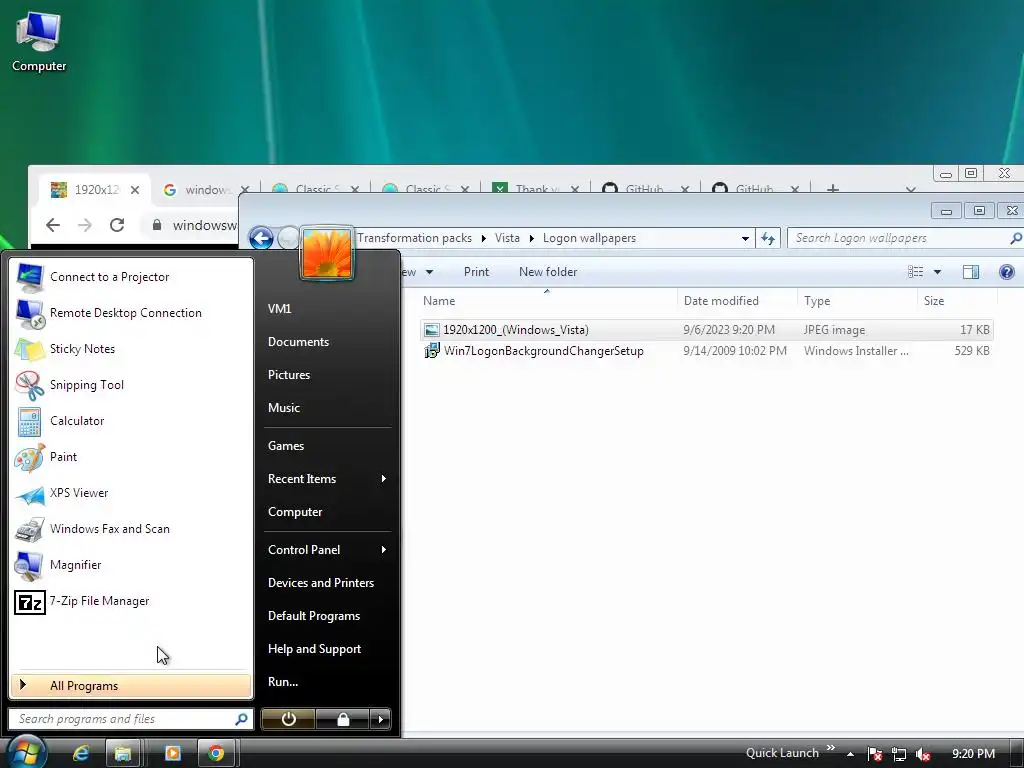This screenshot has height=768, width=1024.
Task: Launch Remote Desktop Connection
Action: 131,313
